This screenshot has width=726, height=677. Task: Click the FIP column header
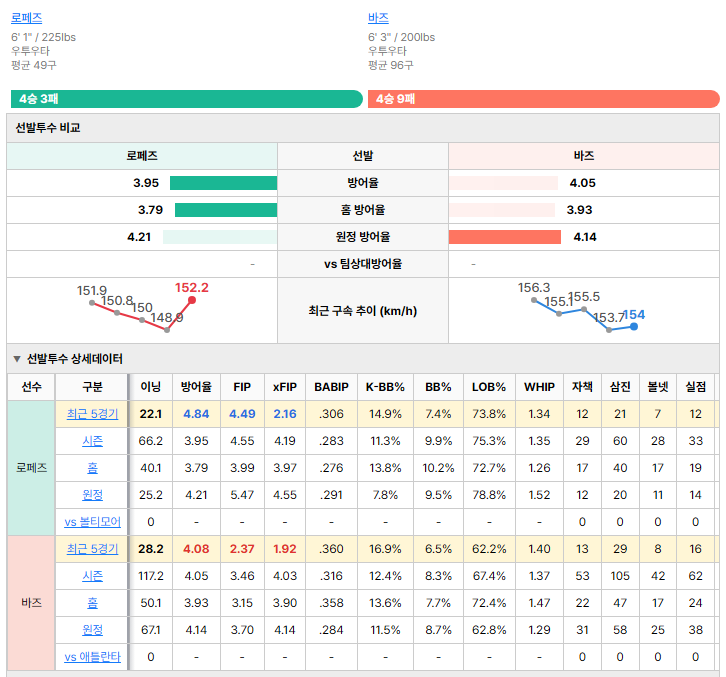pos(242,387)
